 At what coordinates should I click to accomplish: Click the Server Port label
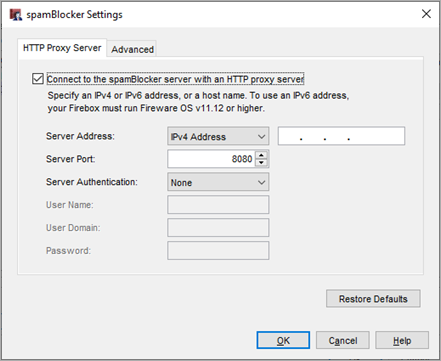coord(70,159)
